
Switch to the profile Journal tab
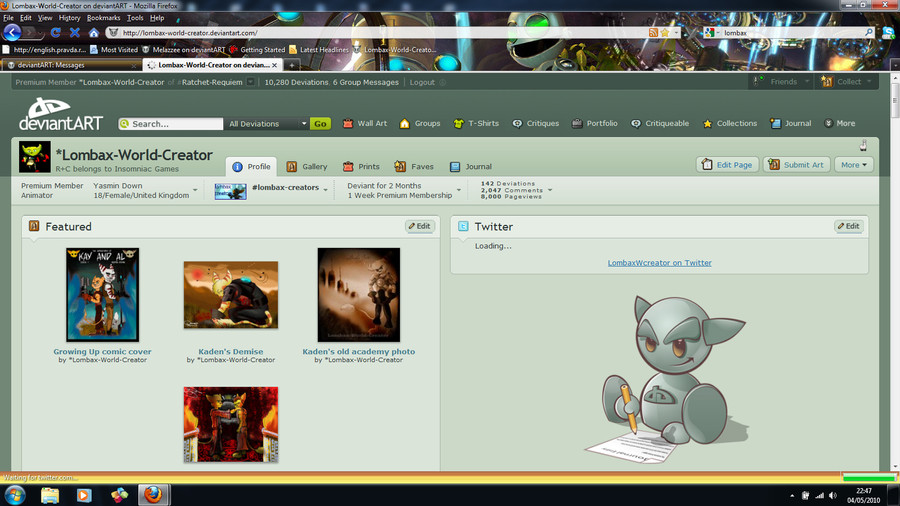click(x=471, y=166)
